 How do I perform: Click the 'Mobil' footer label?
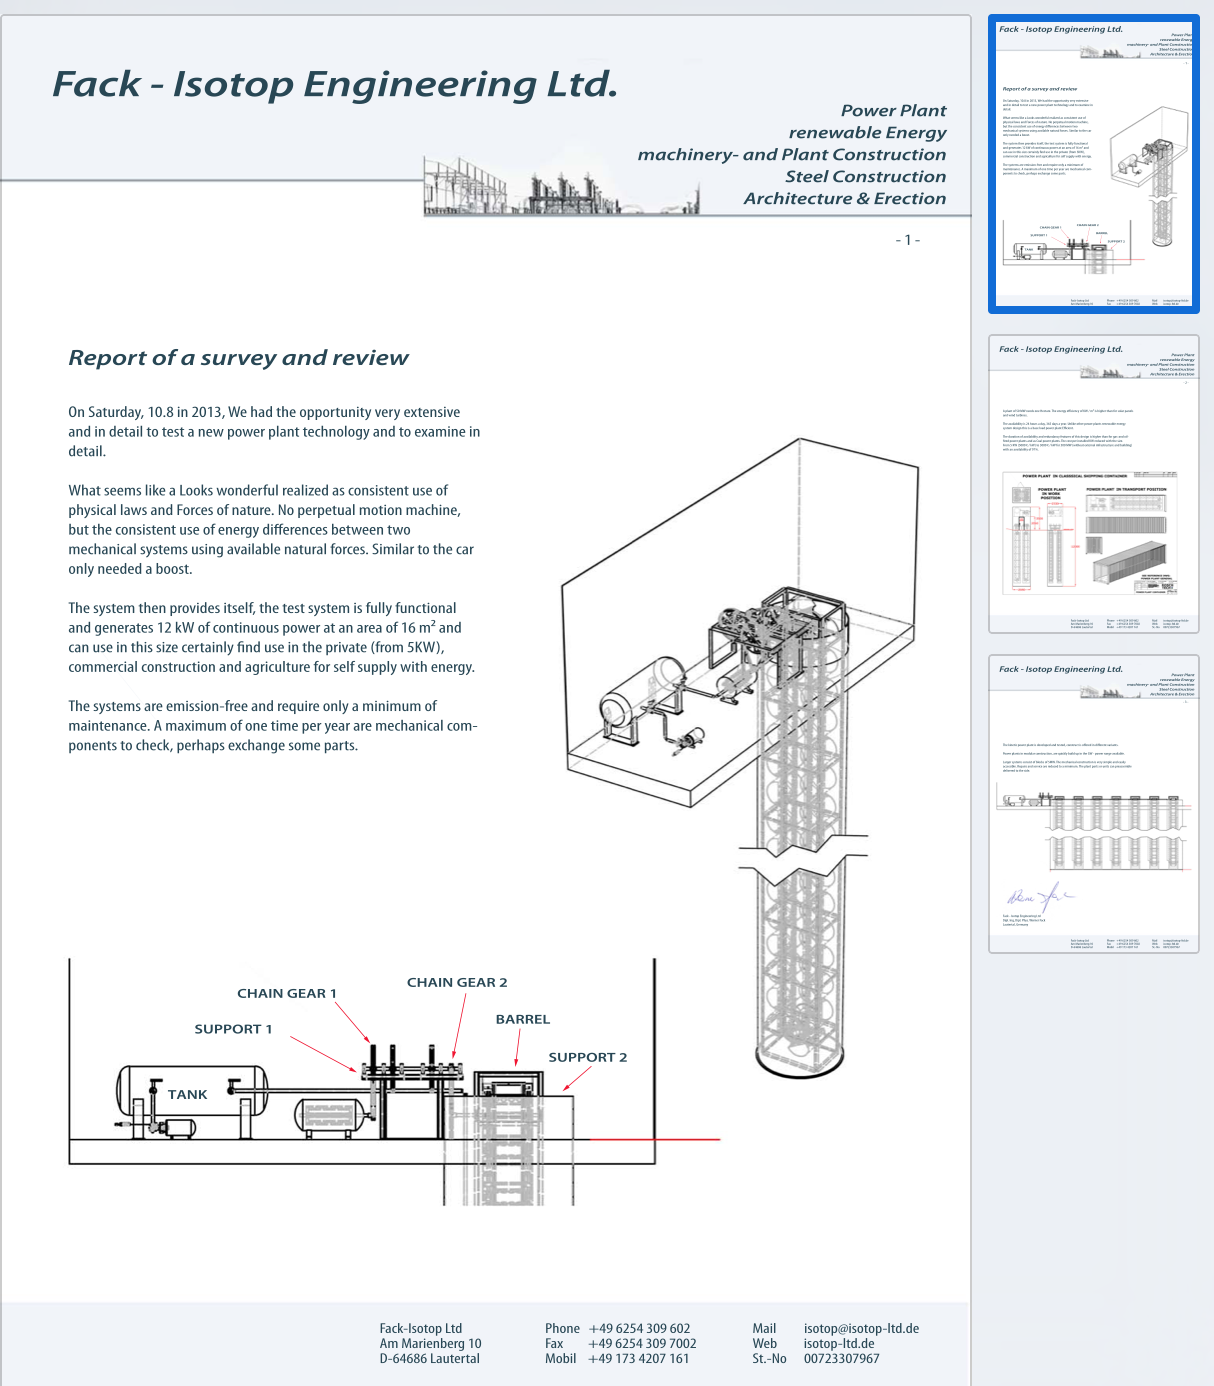[x=560, y=1359]
